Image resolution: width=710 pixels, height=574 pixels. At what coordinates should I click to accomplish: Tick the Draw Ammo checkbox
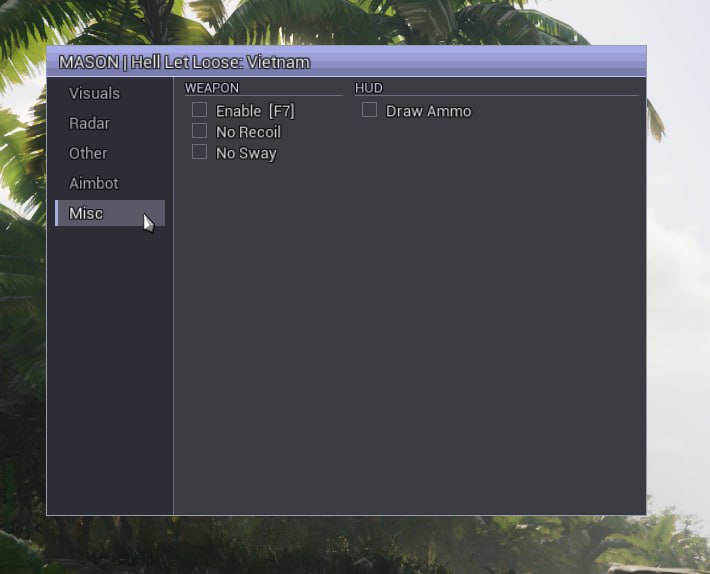[369, 110]
